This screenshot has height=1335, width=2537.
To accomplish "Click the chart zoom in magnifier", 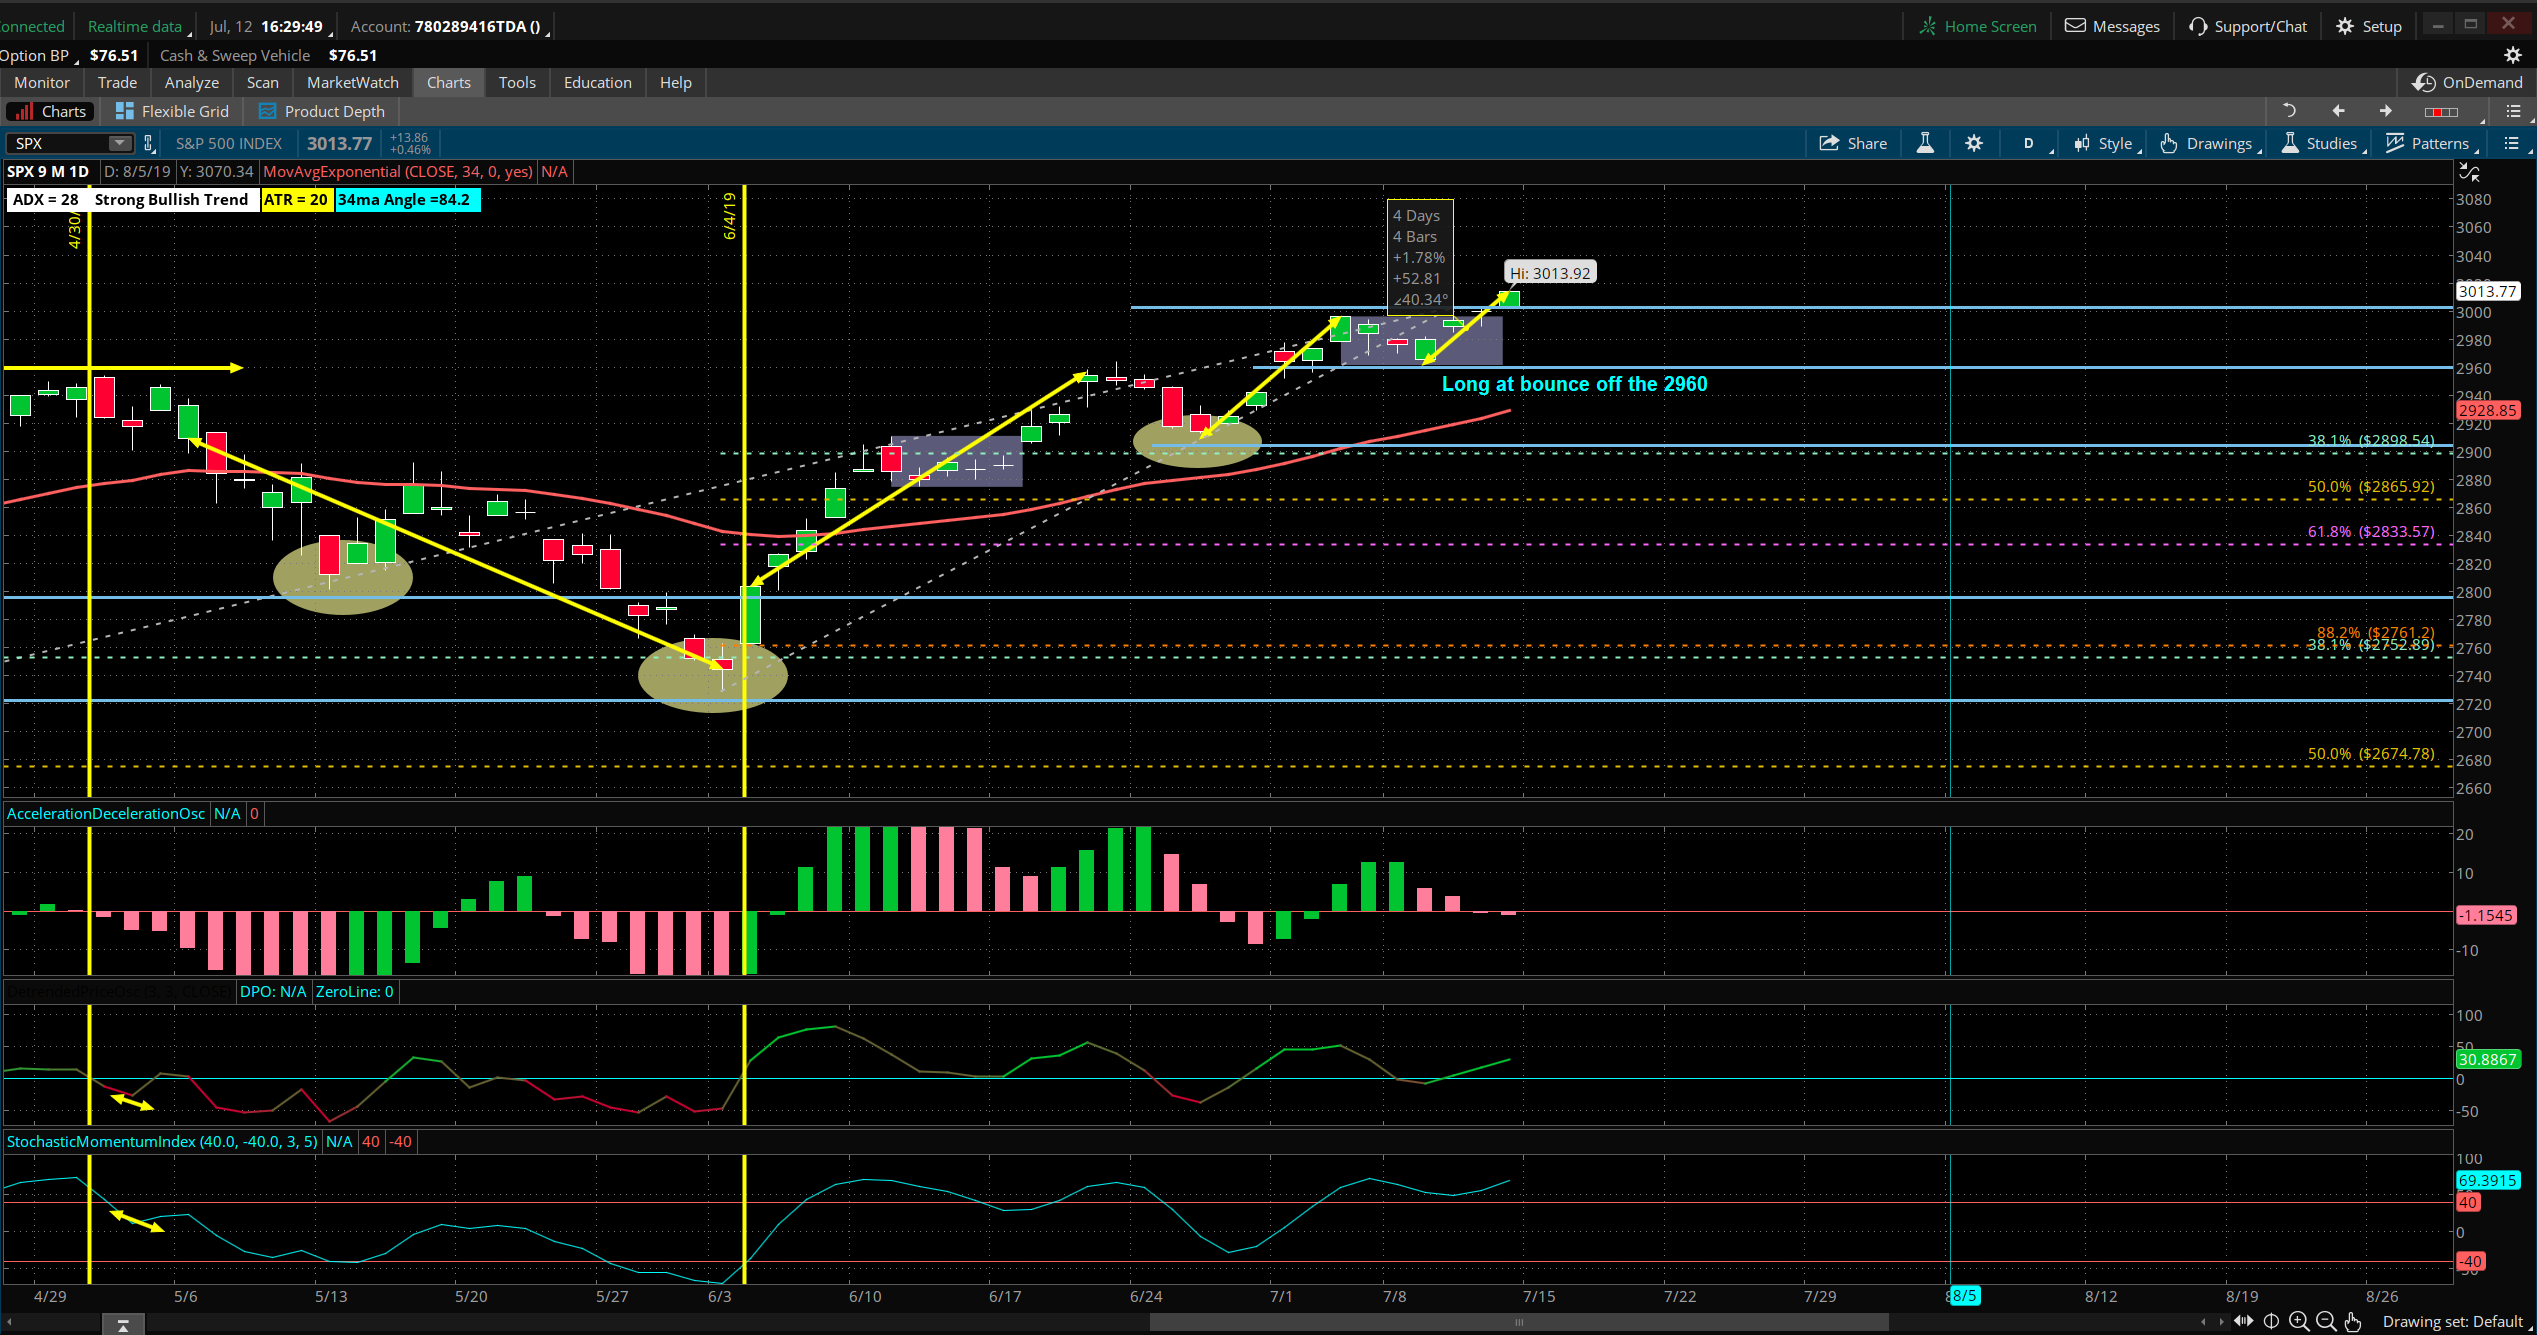I will tap(2299, 1322).
